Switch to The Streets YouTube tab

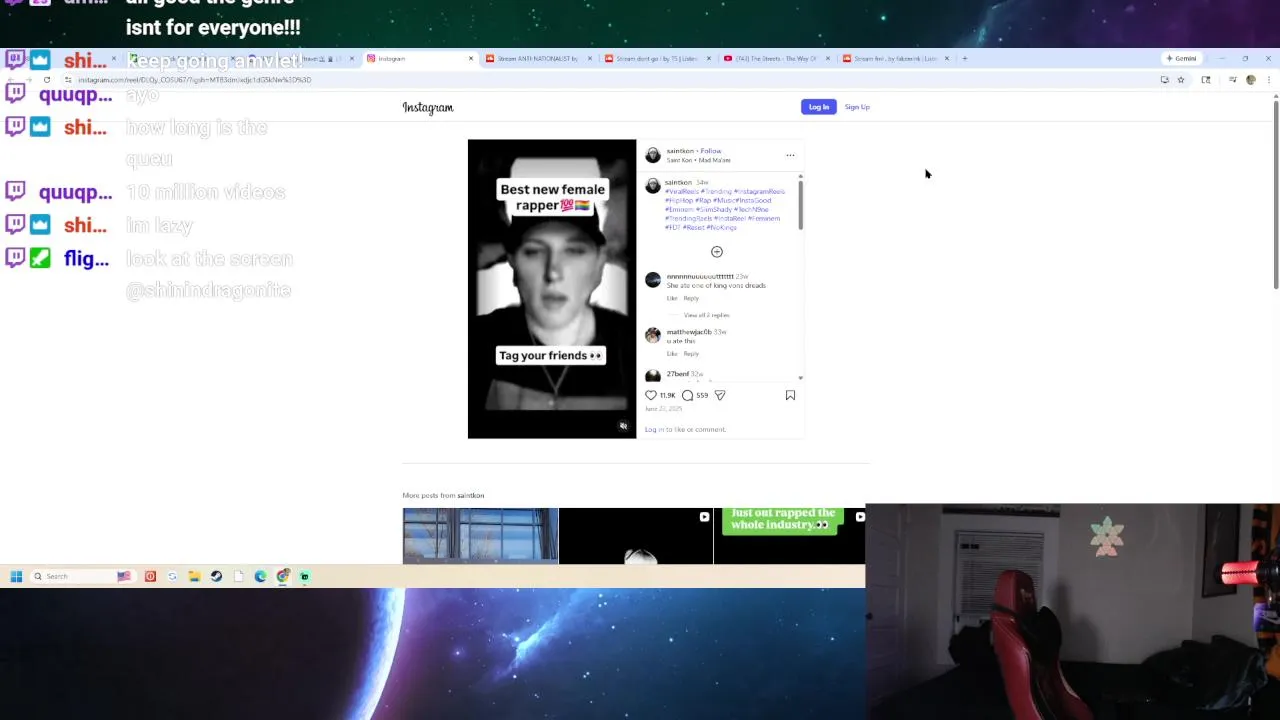point(776,59)
